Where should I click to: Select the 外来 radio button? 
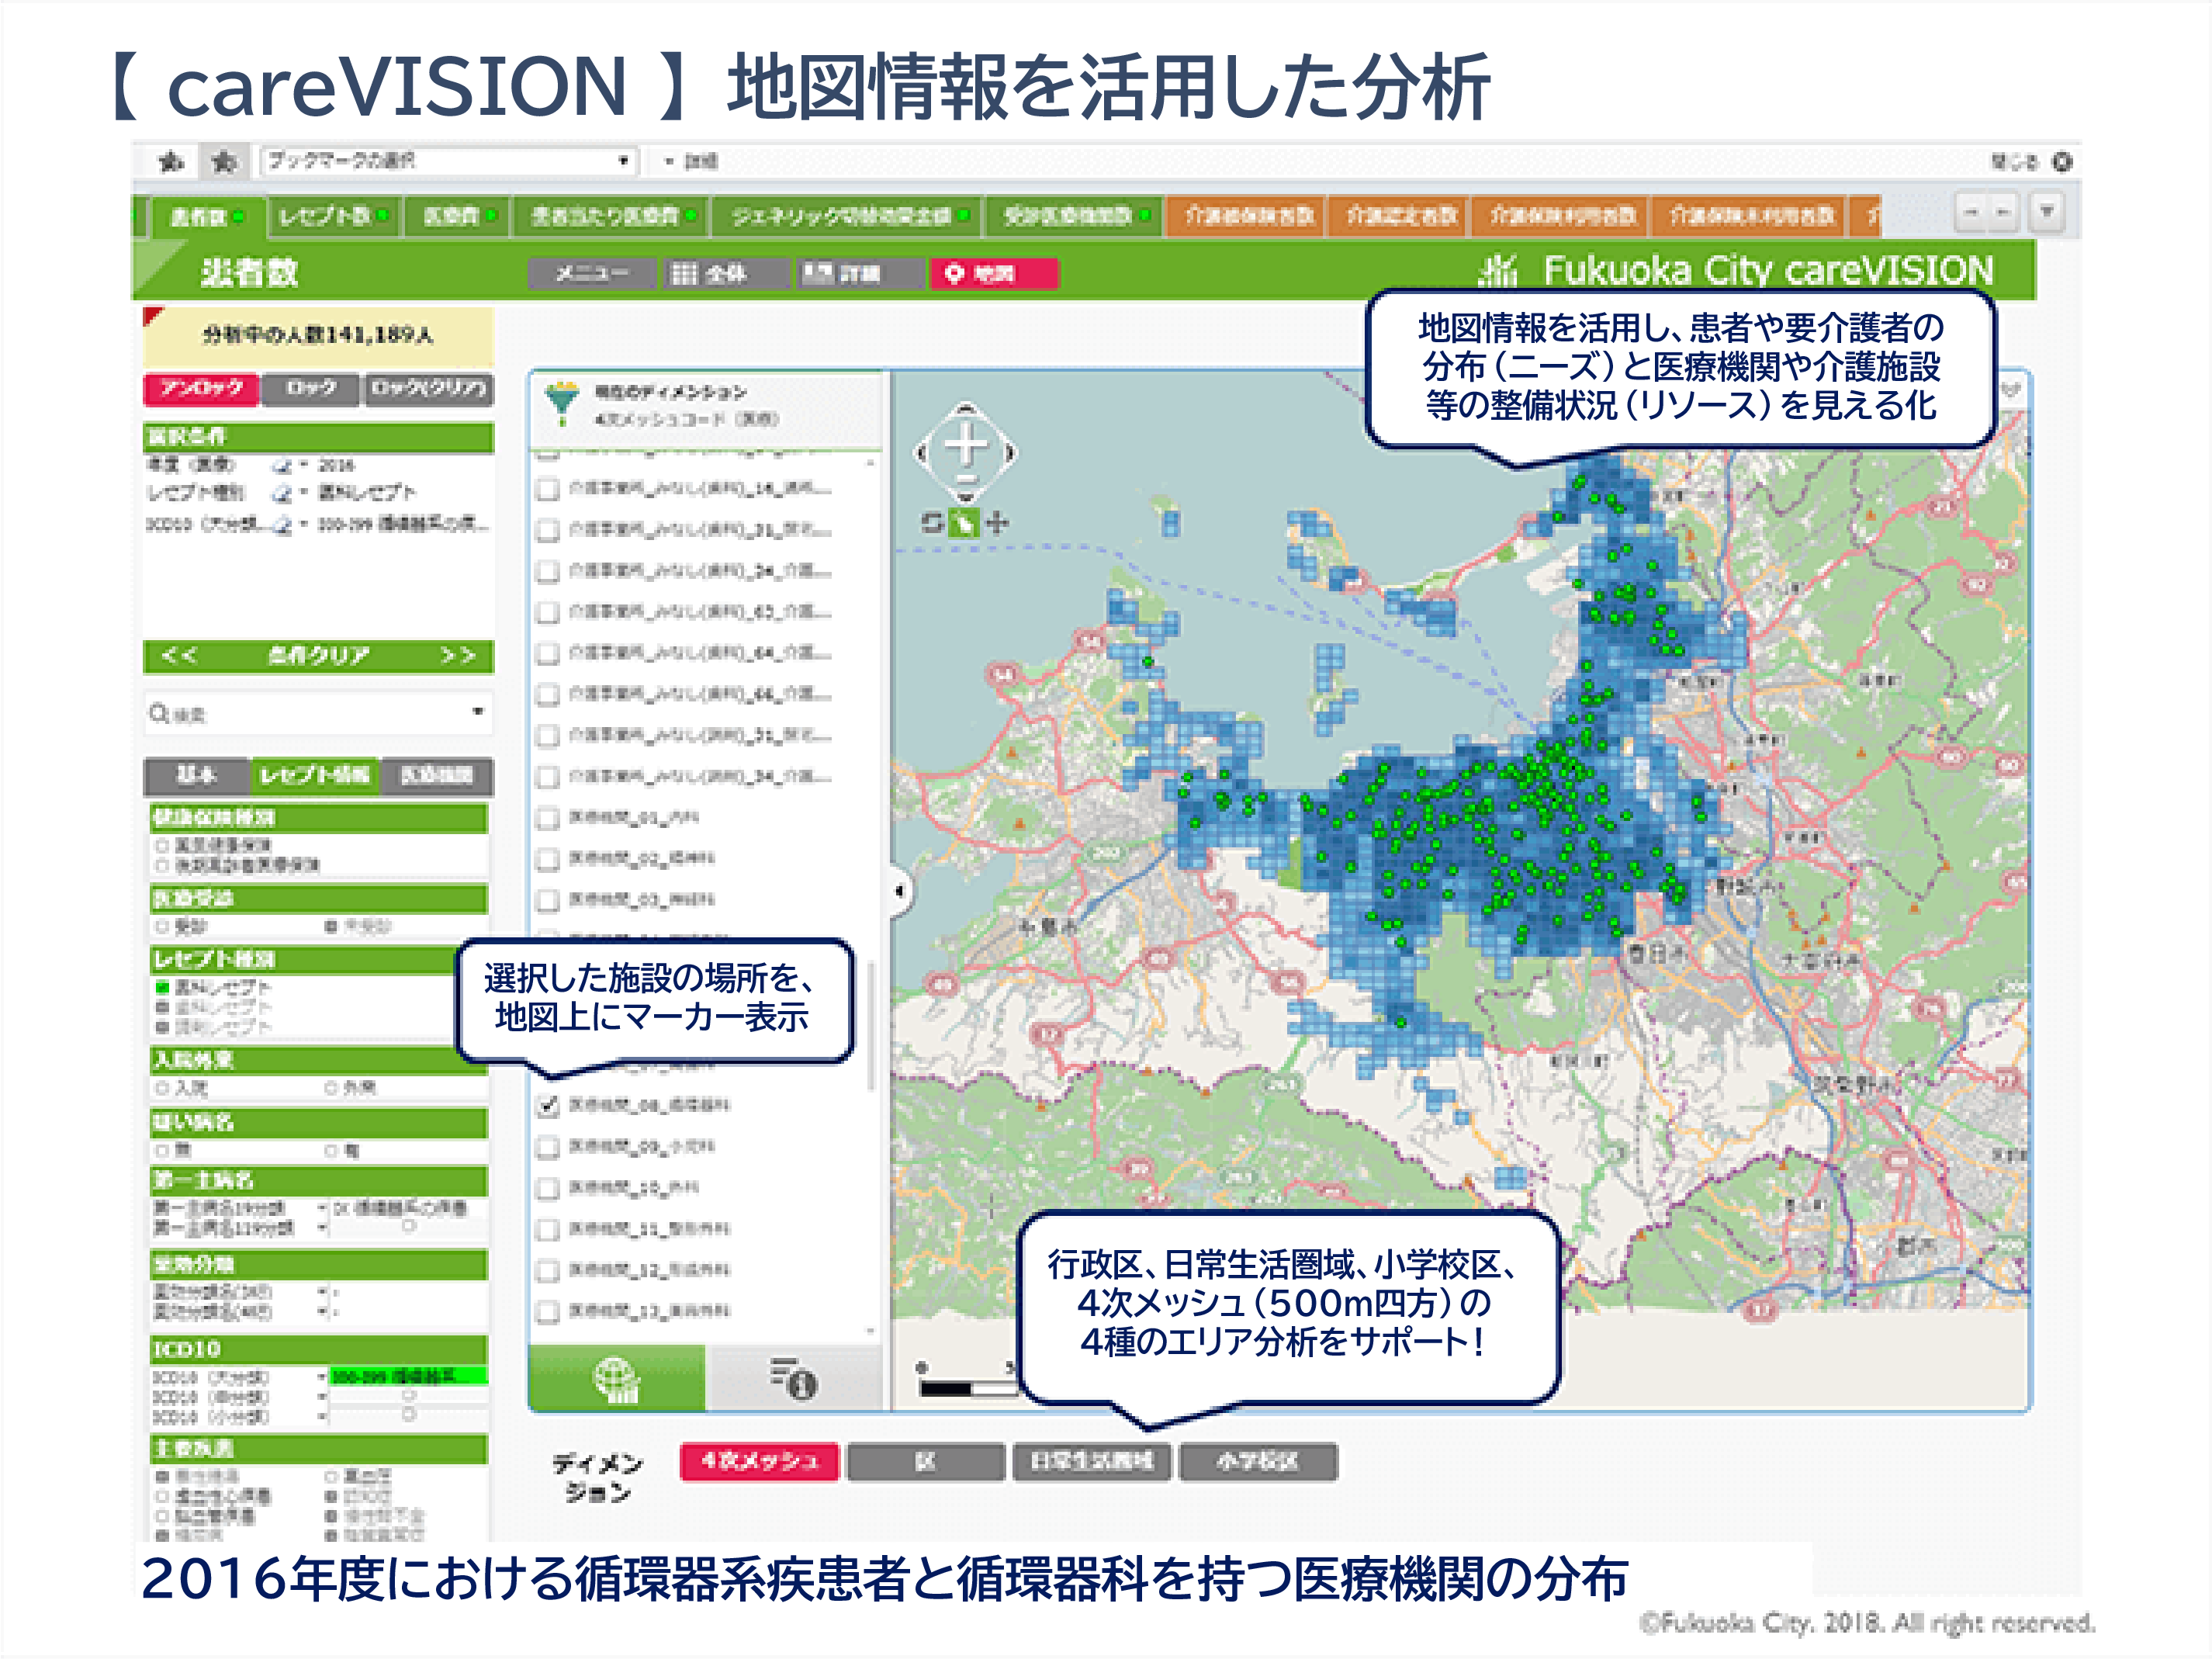tap(331, 1088)
